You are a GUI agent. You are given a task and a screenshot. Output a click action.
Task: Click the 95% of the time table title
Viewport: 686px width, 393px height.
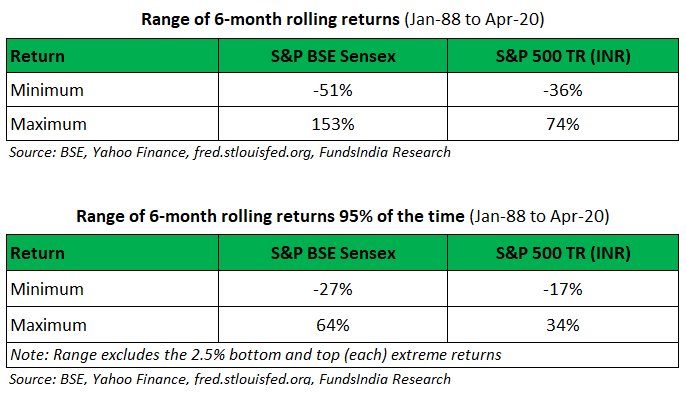pos(343,216)
